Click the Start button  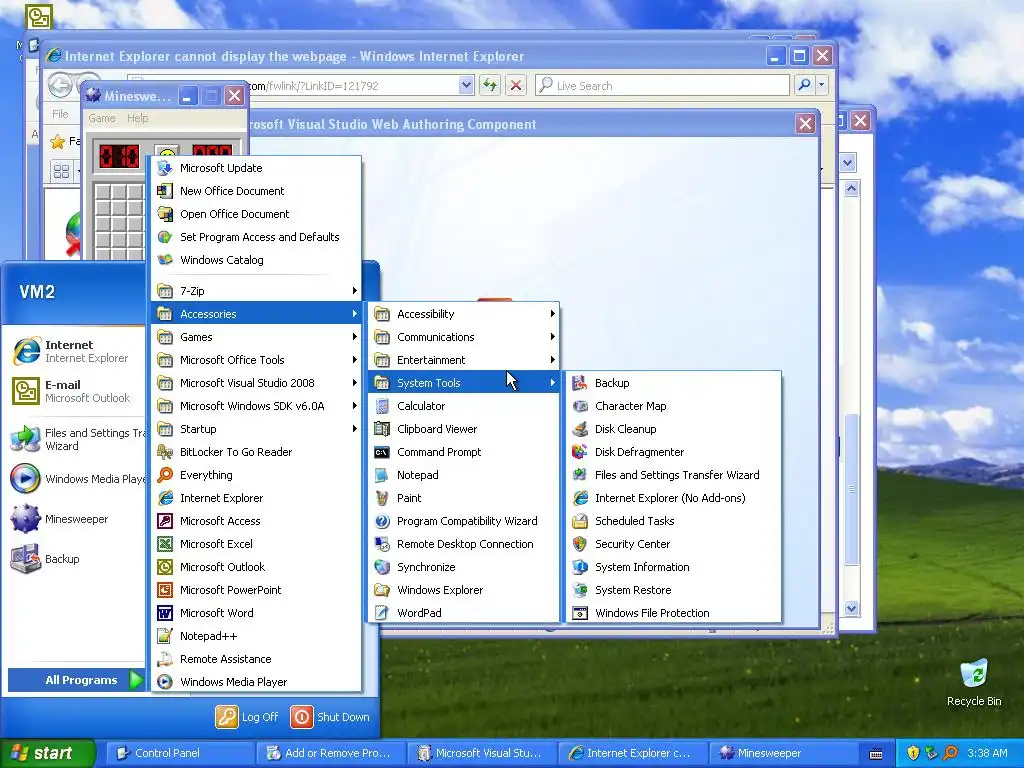47,753
